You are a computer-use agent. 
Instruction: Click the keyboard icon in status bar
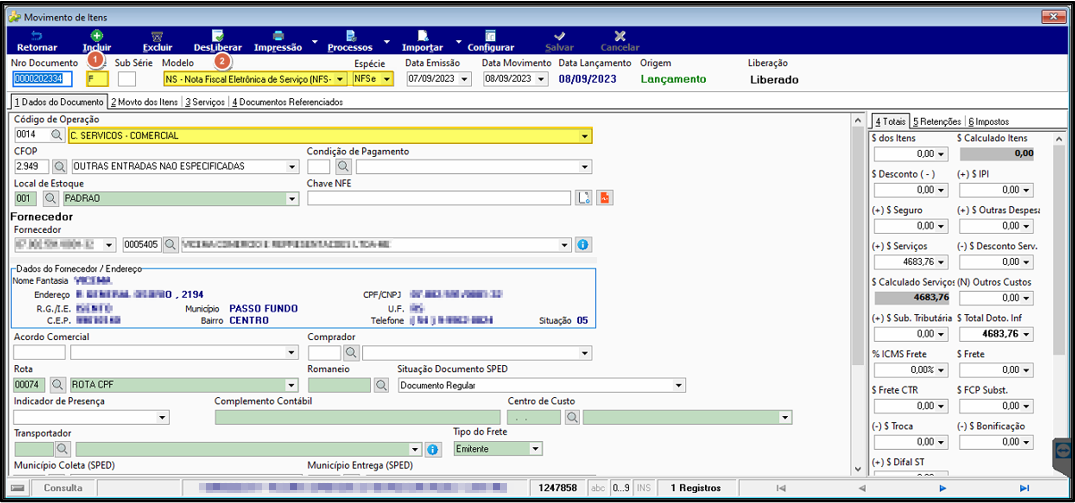pyautogui.click(x=19, y=488)
